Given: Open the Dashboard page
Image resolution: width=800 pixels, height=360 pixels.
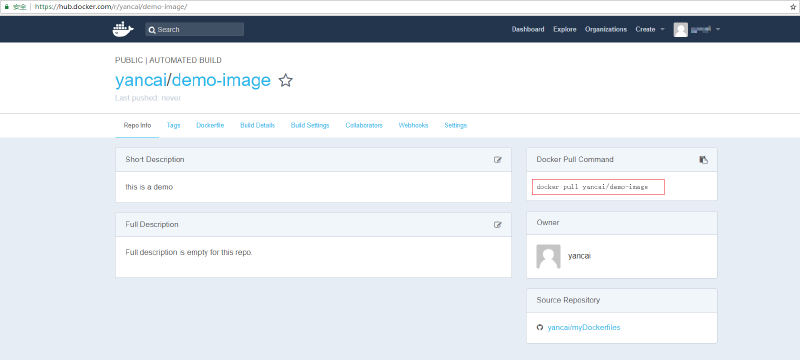Looking at the screenshot, I should pyautogui.click(x=528, y=30).
